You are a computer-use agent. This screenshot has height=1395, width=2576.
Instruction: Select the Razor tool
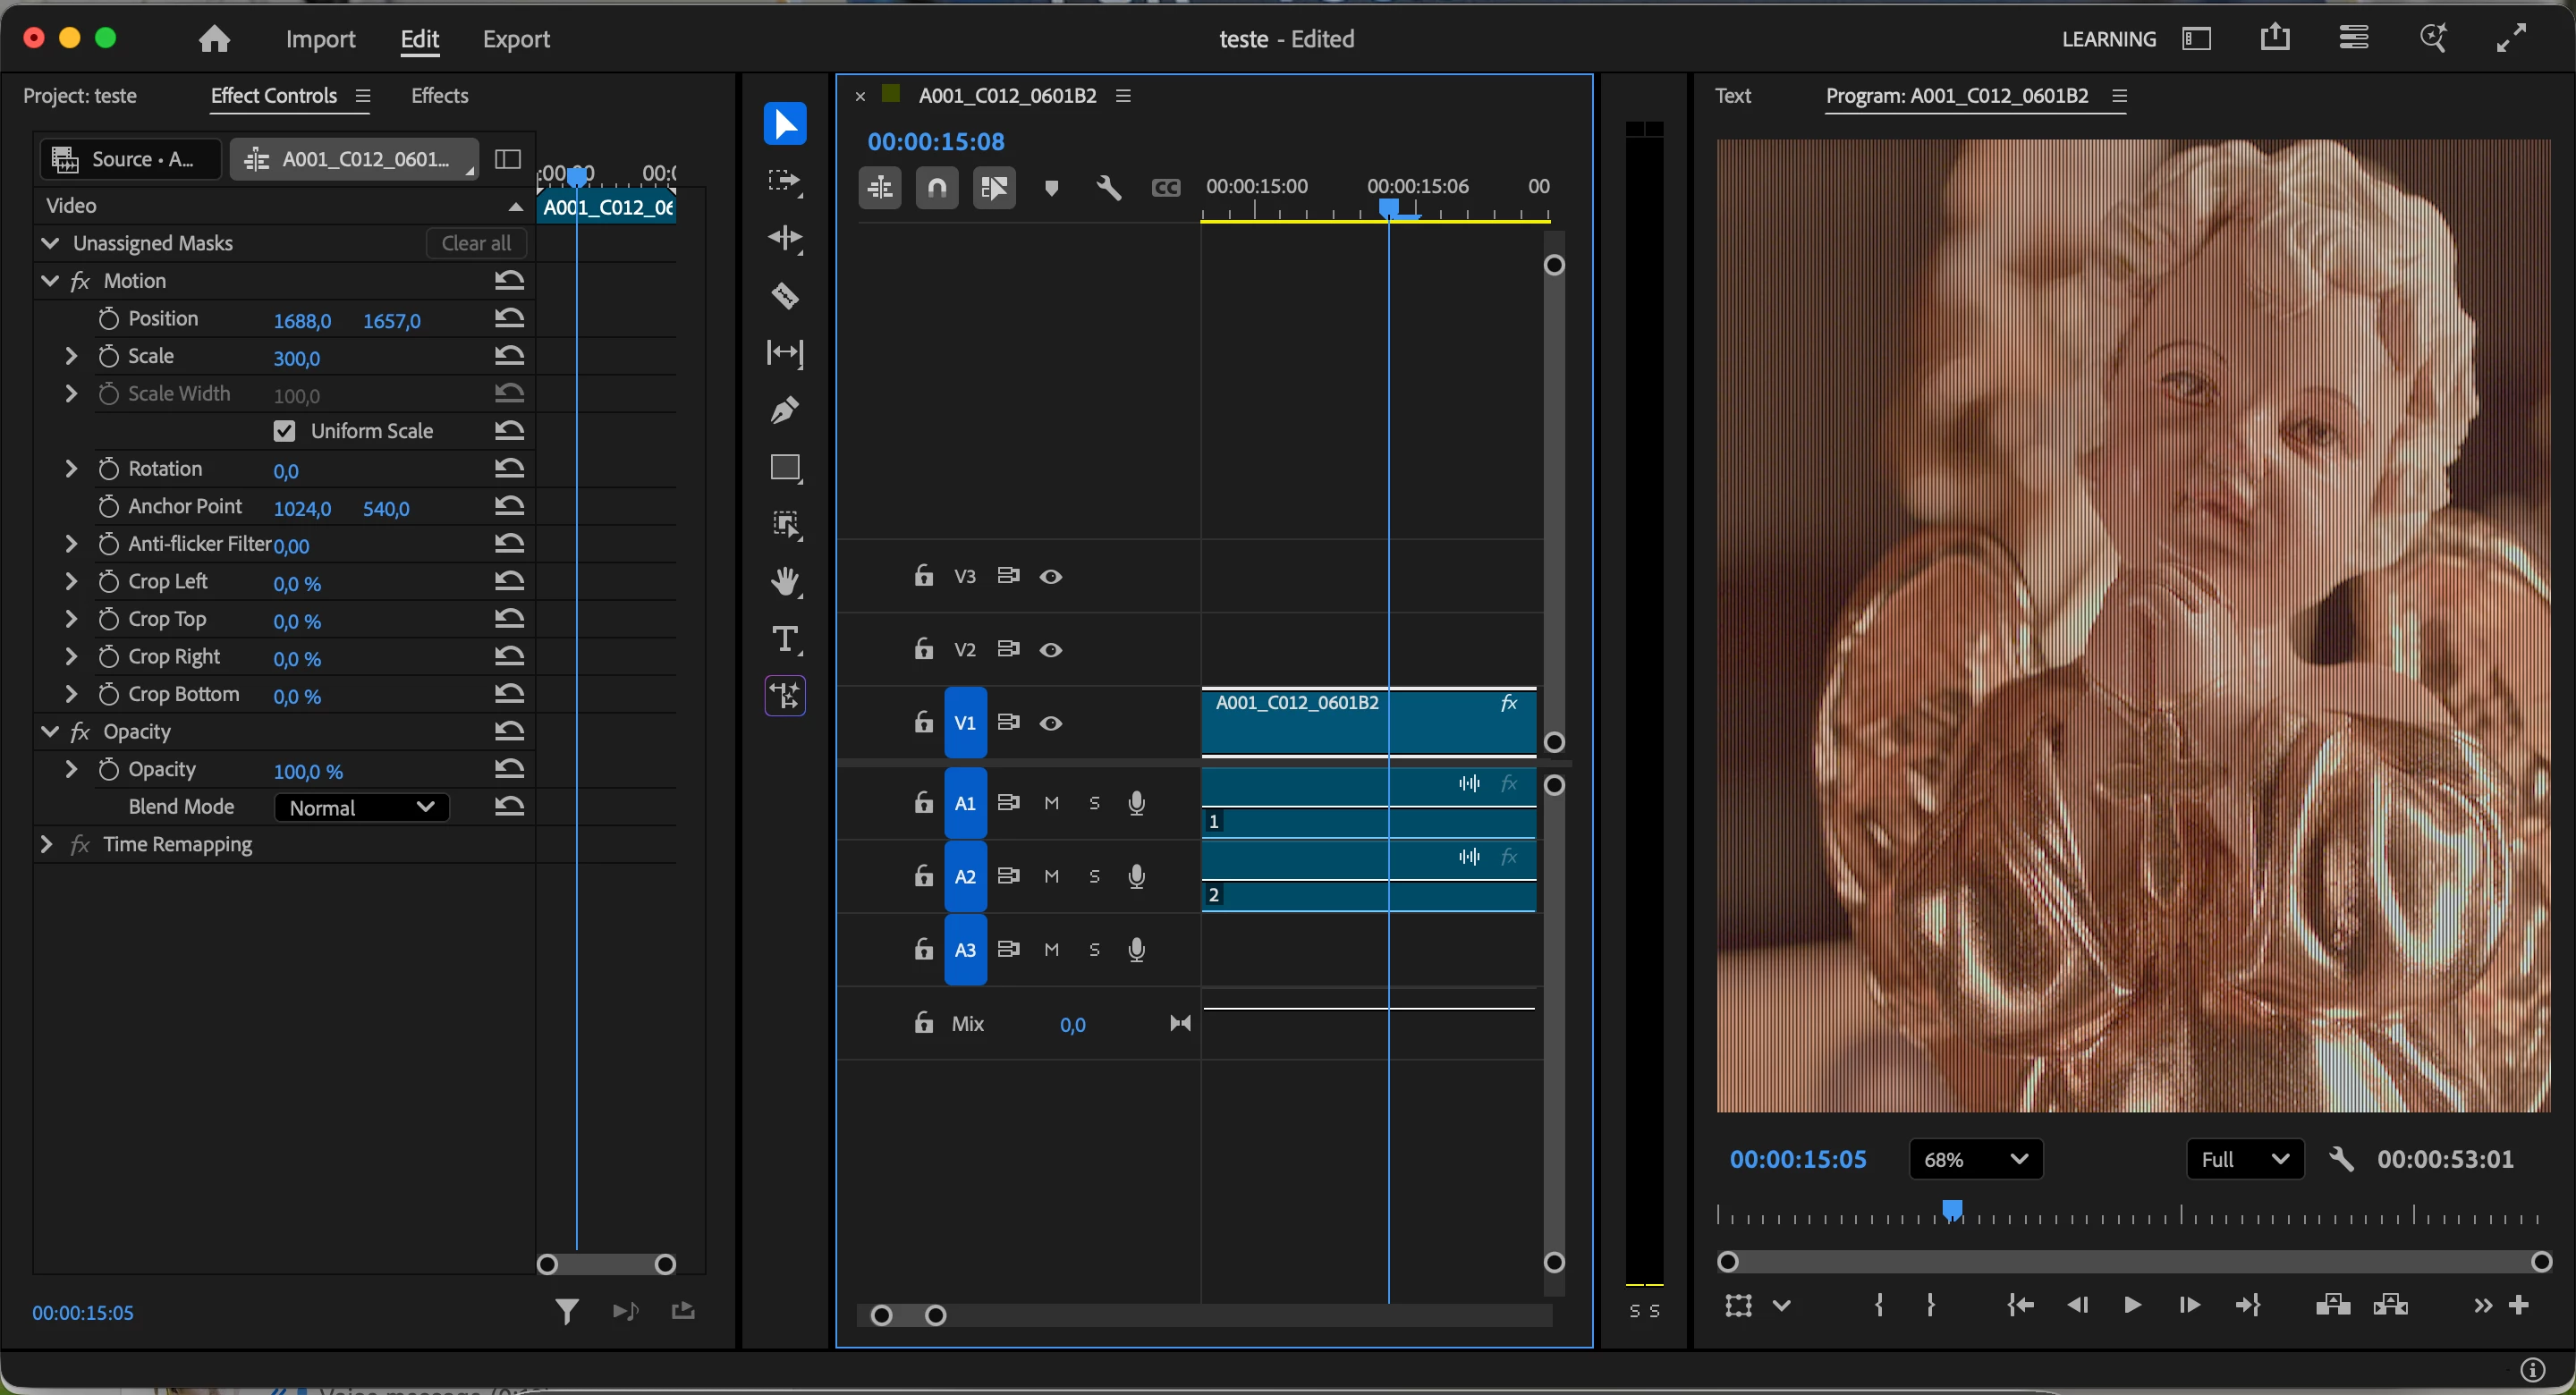click(785, 296)
